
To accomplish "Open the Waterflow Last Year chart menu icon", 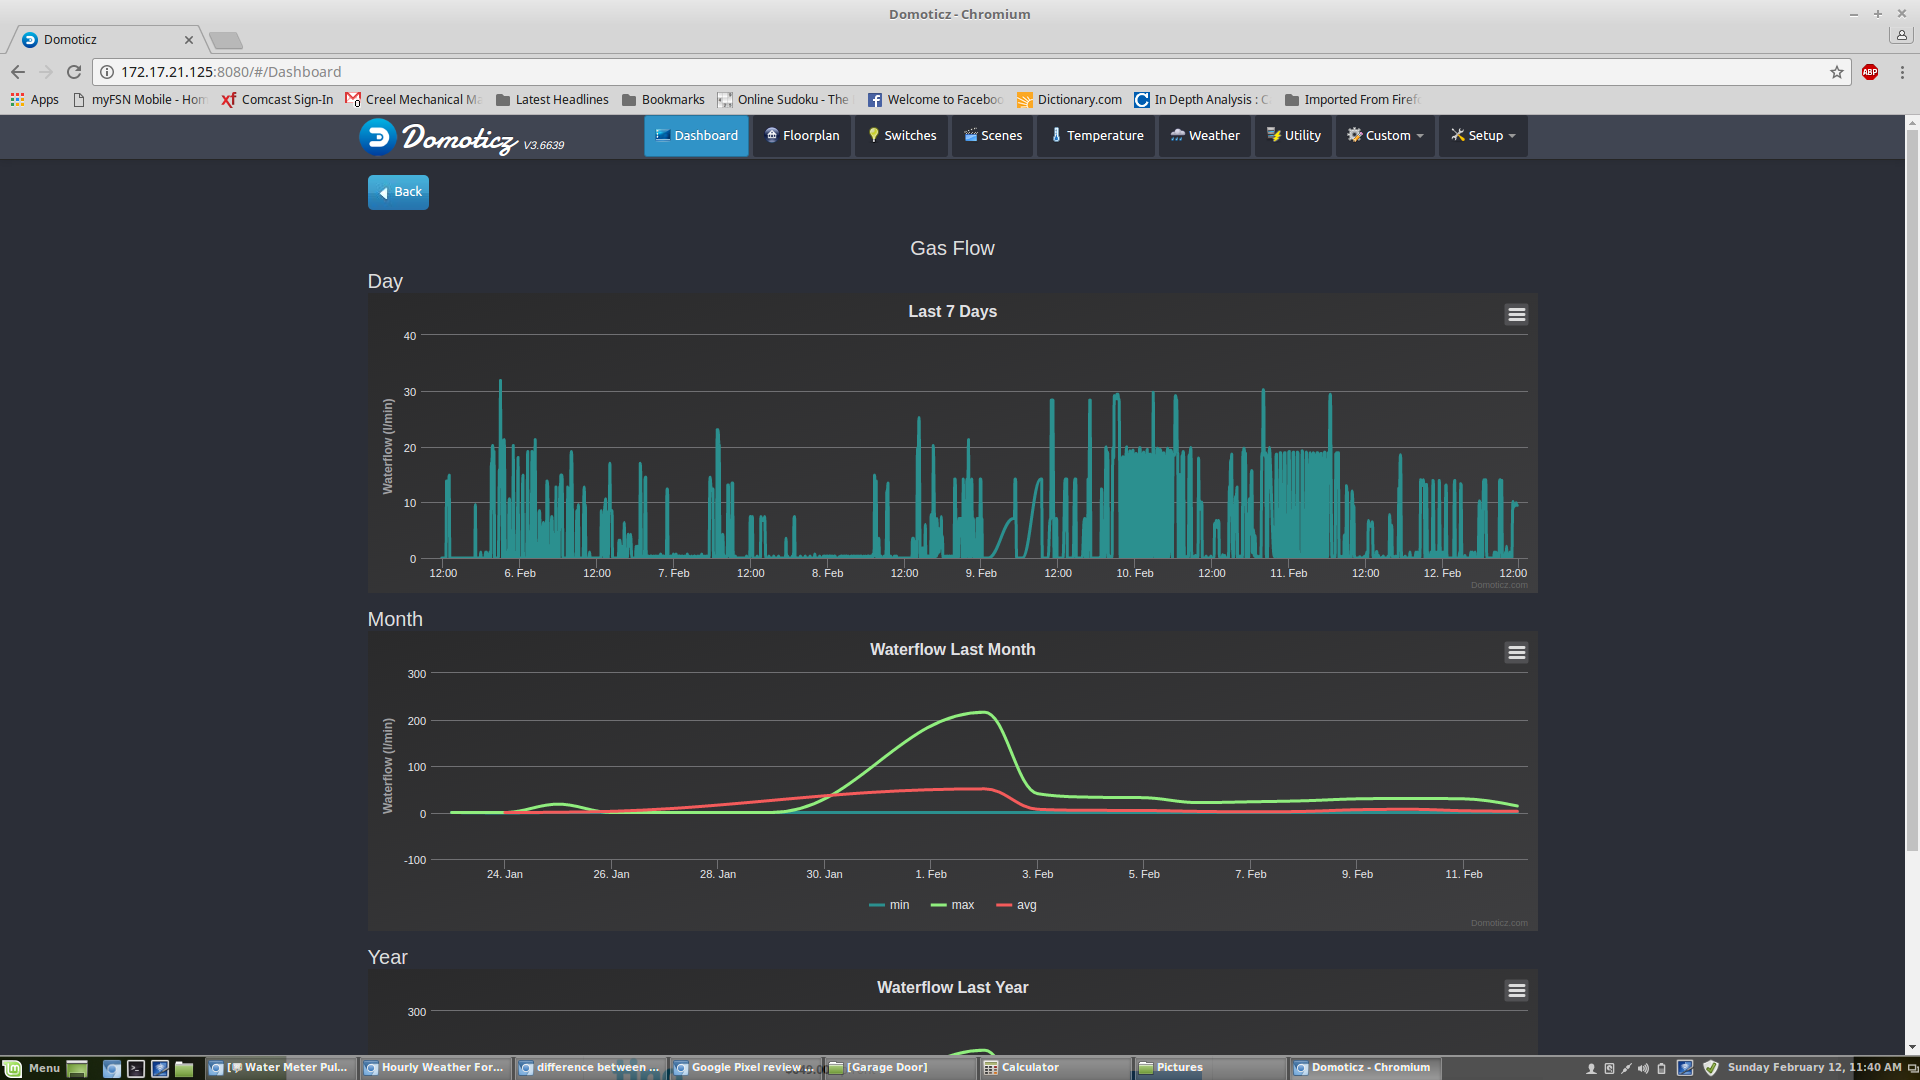I will click(1516, 991).
